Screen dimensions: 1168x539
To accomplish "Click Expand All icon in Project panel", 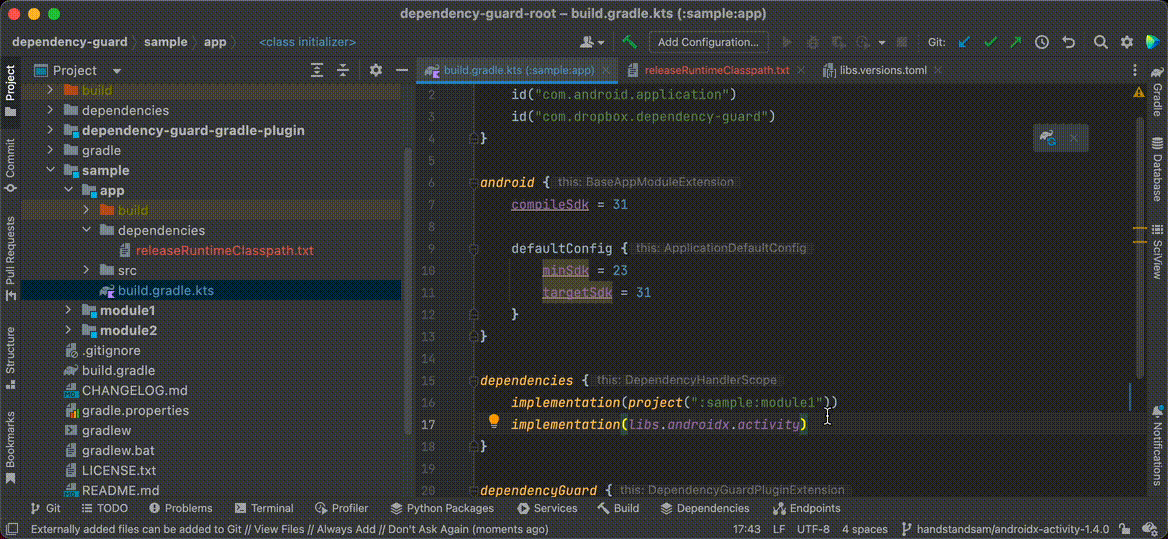I will coord(317,71).
